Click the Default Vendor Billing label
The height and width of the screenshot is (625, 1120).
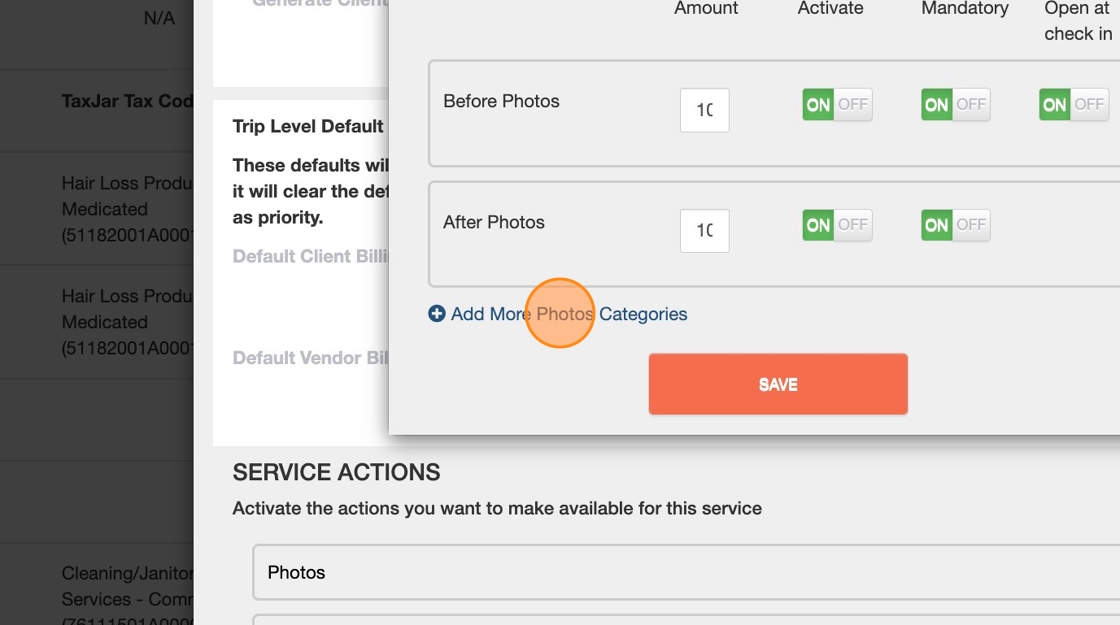310,358
